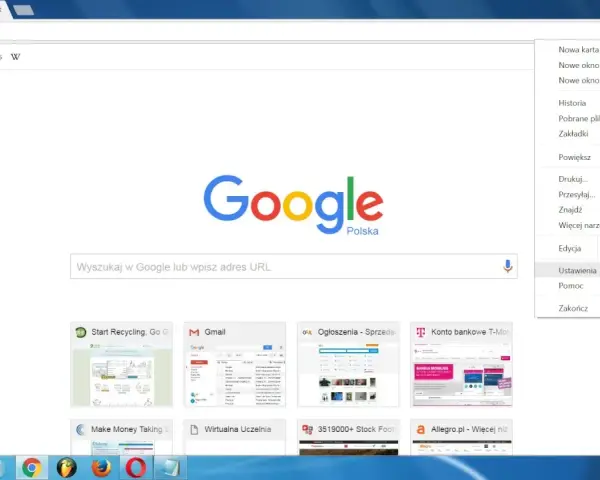Open the 3519000+ Stock Footage thumbnail
This screenshot has width=600, height=480.
click(348, 447)
